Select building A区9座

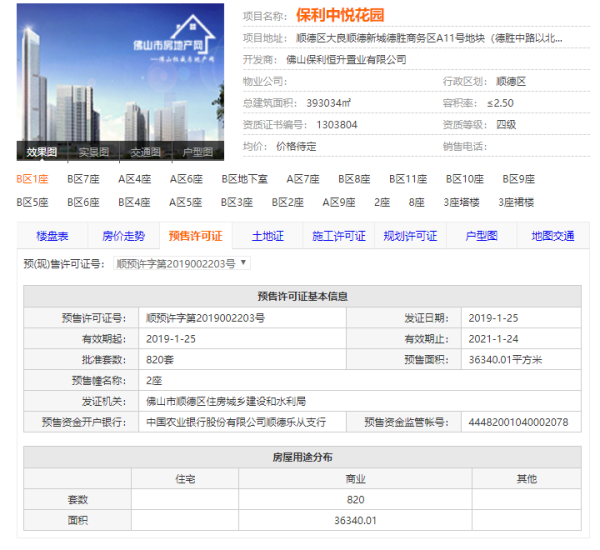tap(339, 202)
